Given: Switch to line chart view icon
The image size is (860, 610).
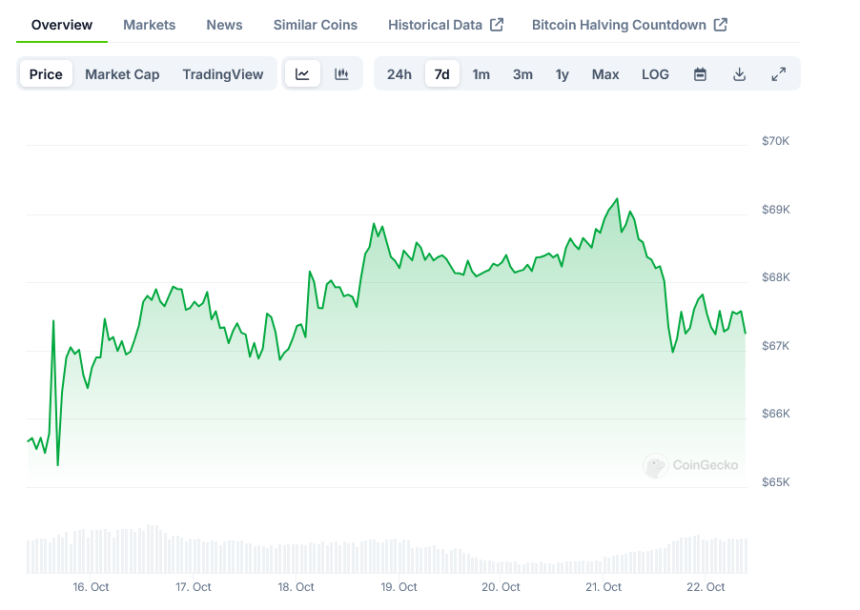Looking at the screenshot, I should pyautogui.click(x=303, y=74).
